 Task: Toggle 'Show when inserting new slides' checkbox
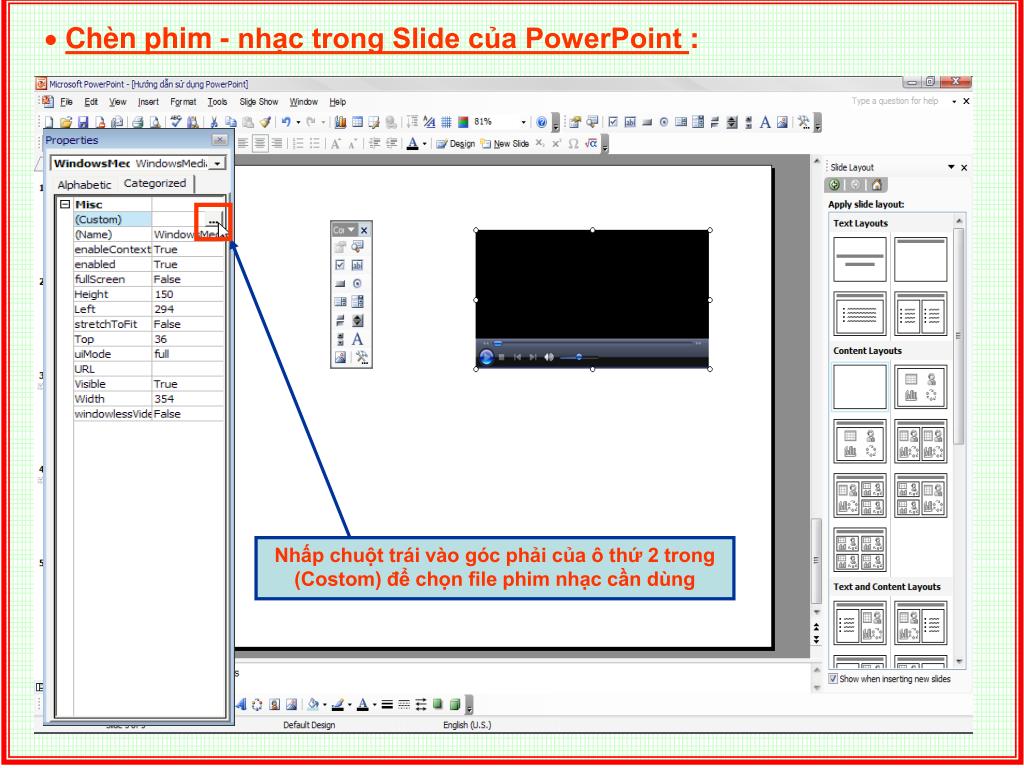click(833, 679)
